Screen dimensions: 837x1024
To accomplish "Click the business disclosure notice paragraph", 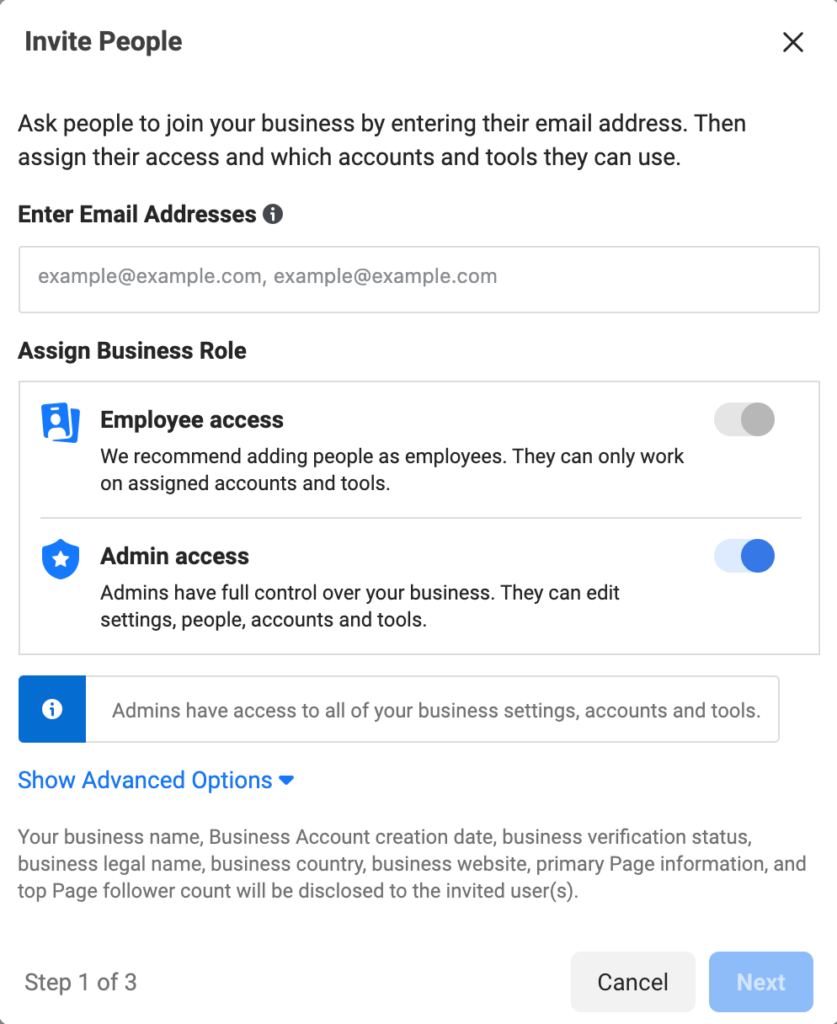I will 412,864.
